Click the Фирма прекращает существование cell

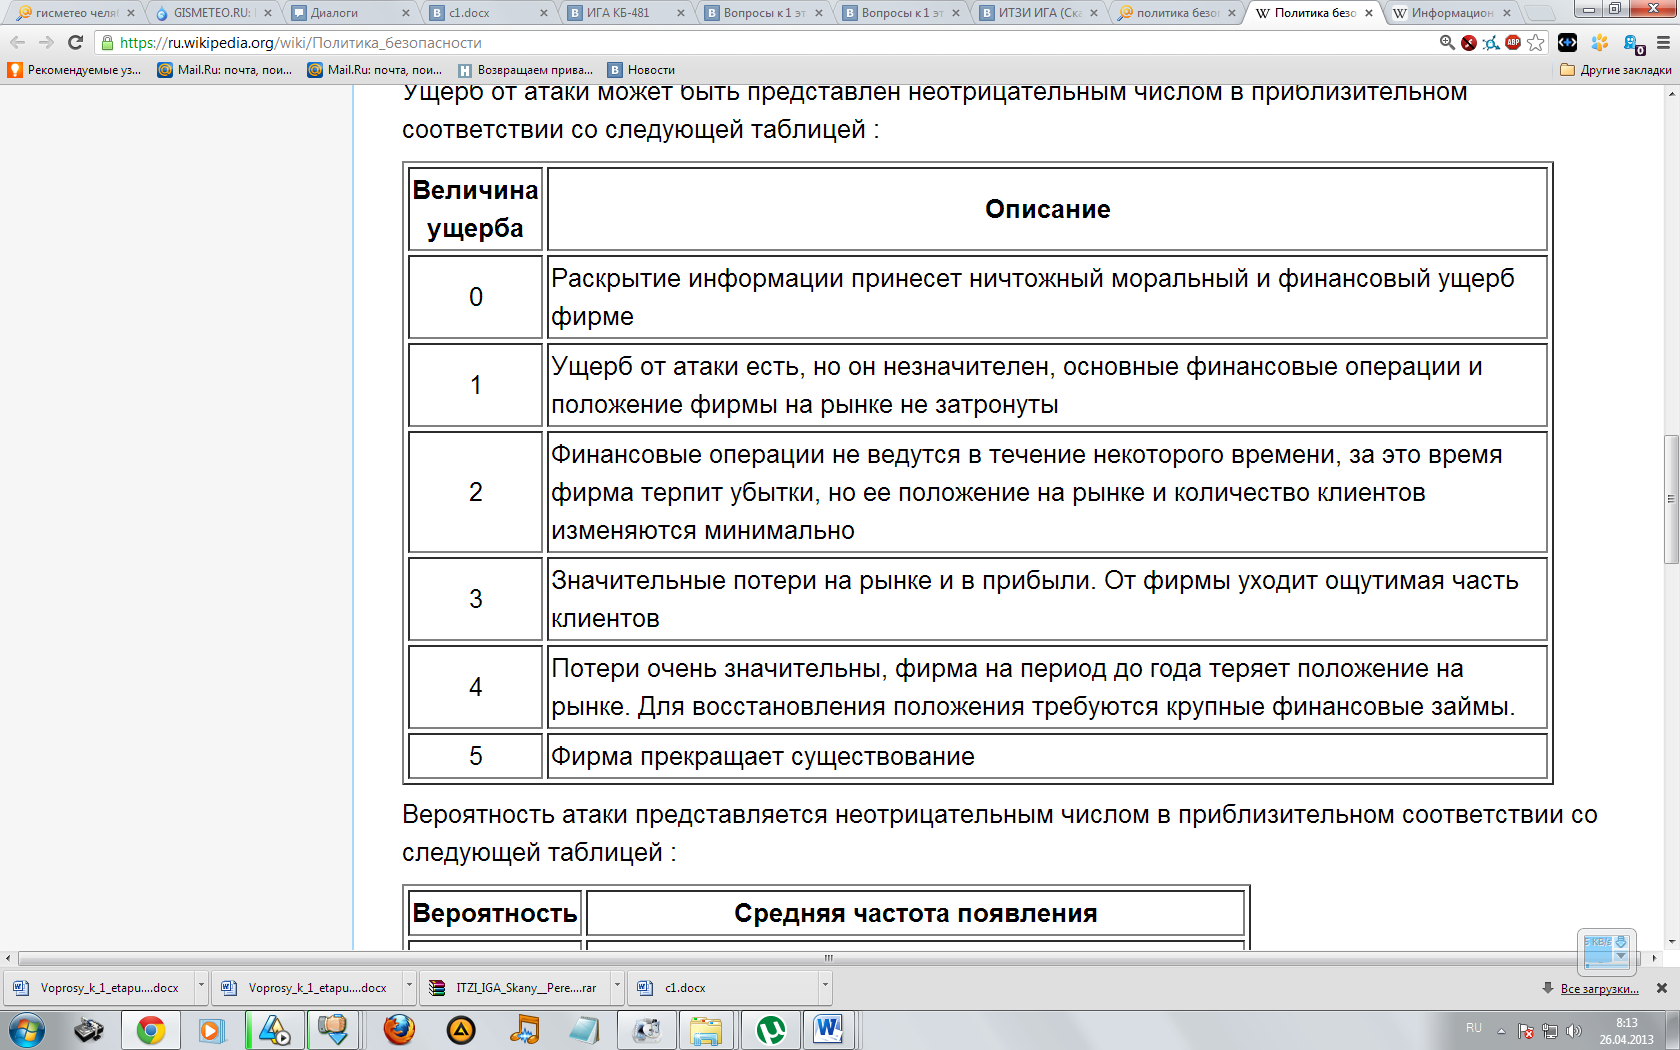pos(1047,756)
